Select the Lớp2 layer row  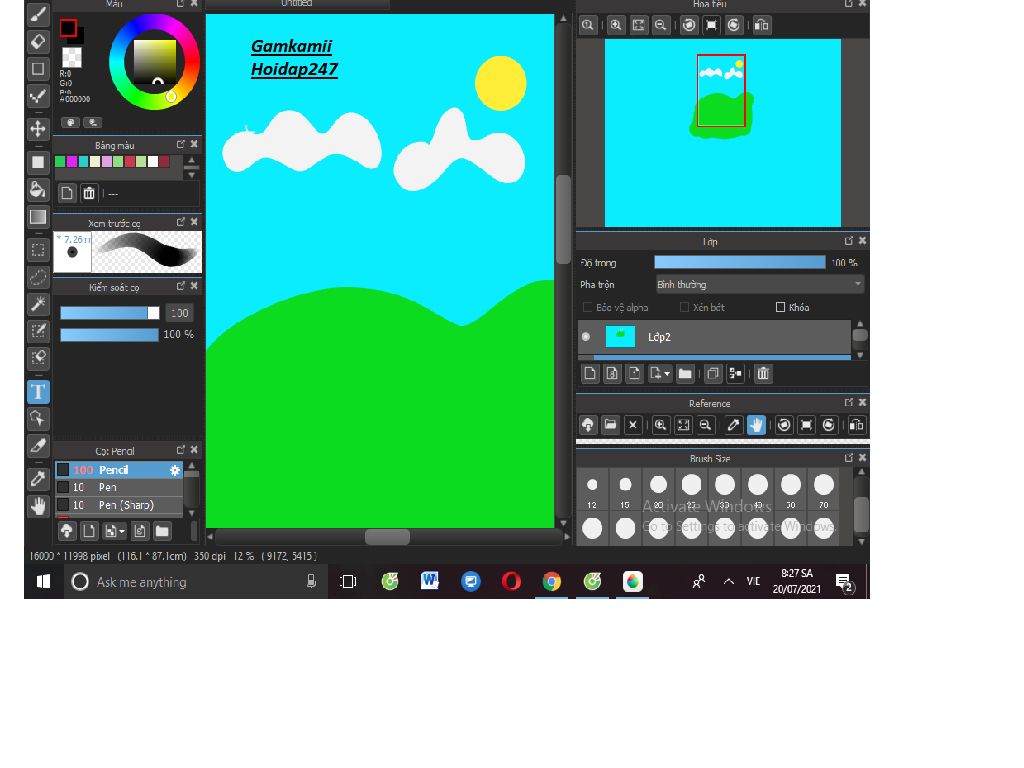[714, 337]
